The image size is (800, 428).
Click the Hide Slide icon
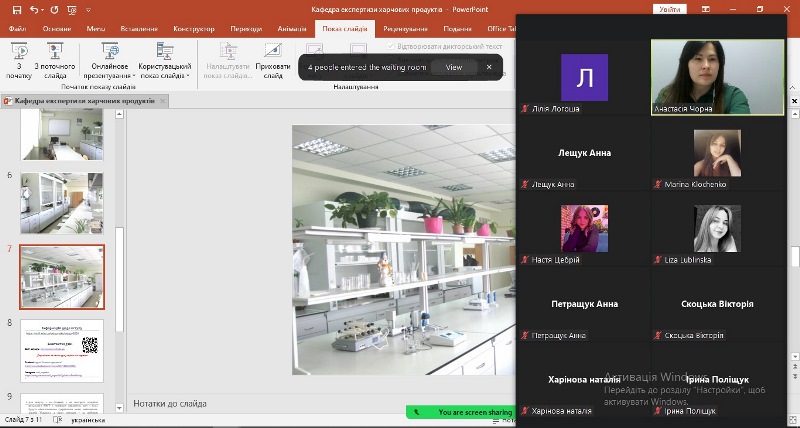[273, 52]
